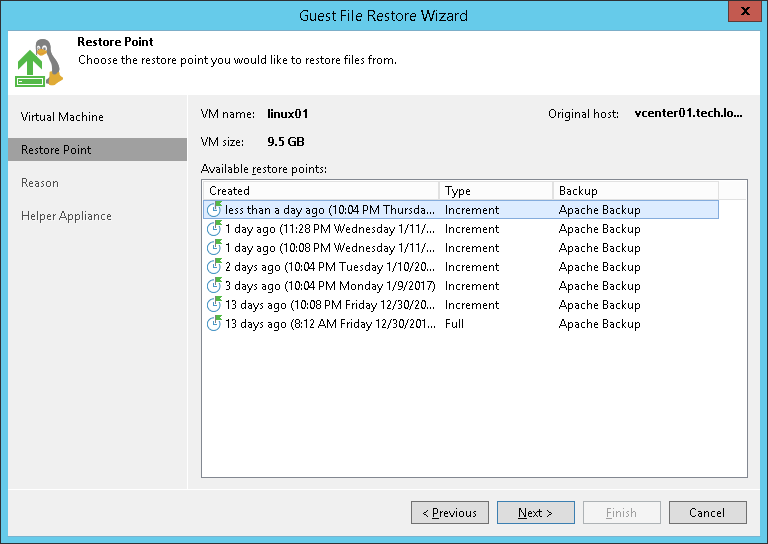Click the disabled Finish button
This screenshot has height=544, width=768.
pyautogui.click(x=622, y=513)
